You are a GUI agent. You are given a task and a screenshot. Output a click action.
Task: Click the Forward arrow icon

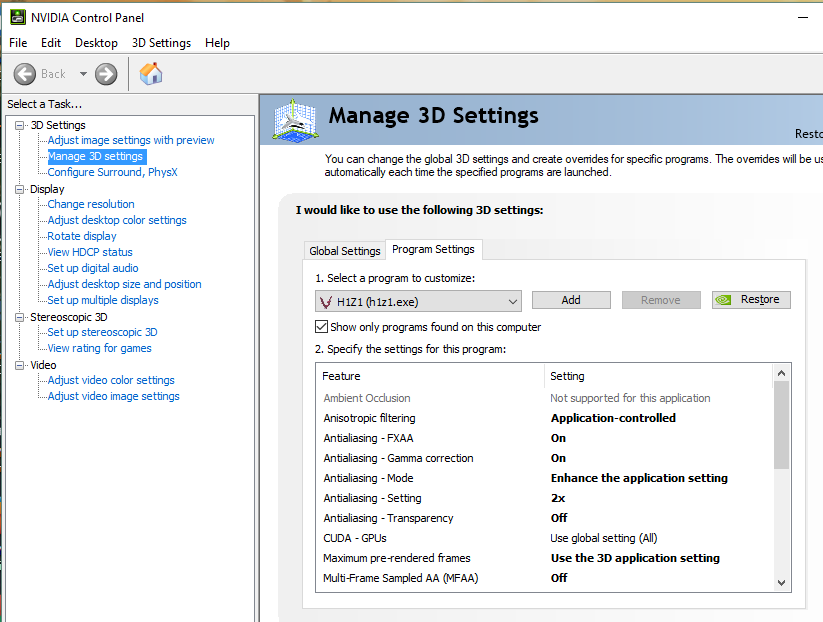106,74
